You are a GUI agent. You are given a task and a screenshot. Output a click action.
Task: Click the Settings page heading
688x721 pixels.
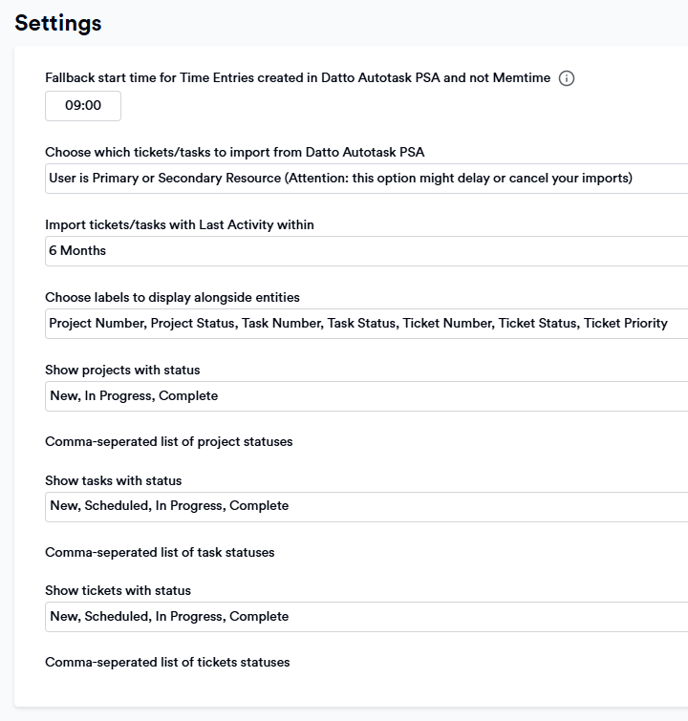pyautogui.click(x=58, y=23)
